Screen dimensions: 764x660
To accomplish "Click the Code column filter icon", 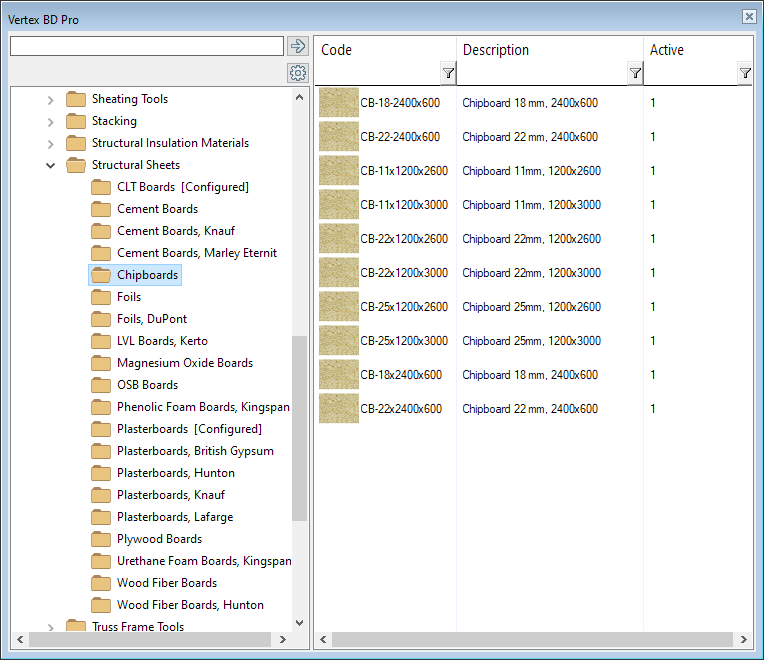I will click(448, 73).
